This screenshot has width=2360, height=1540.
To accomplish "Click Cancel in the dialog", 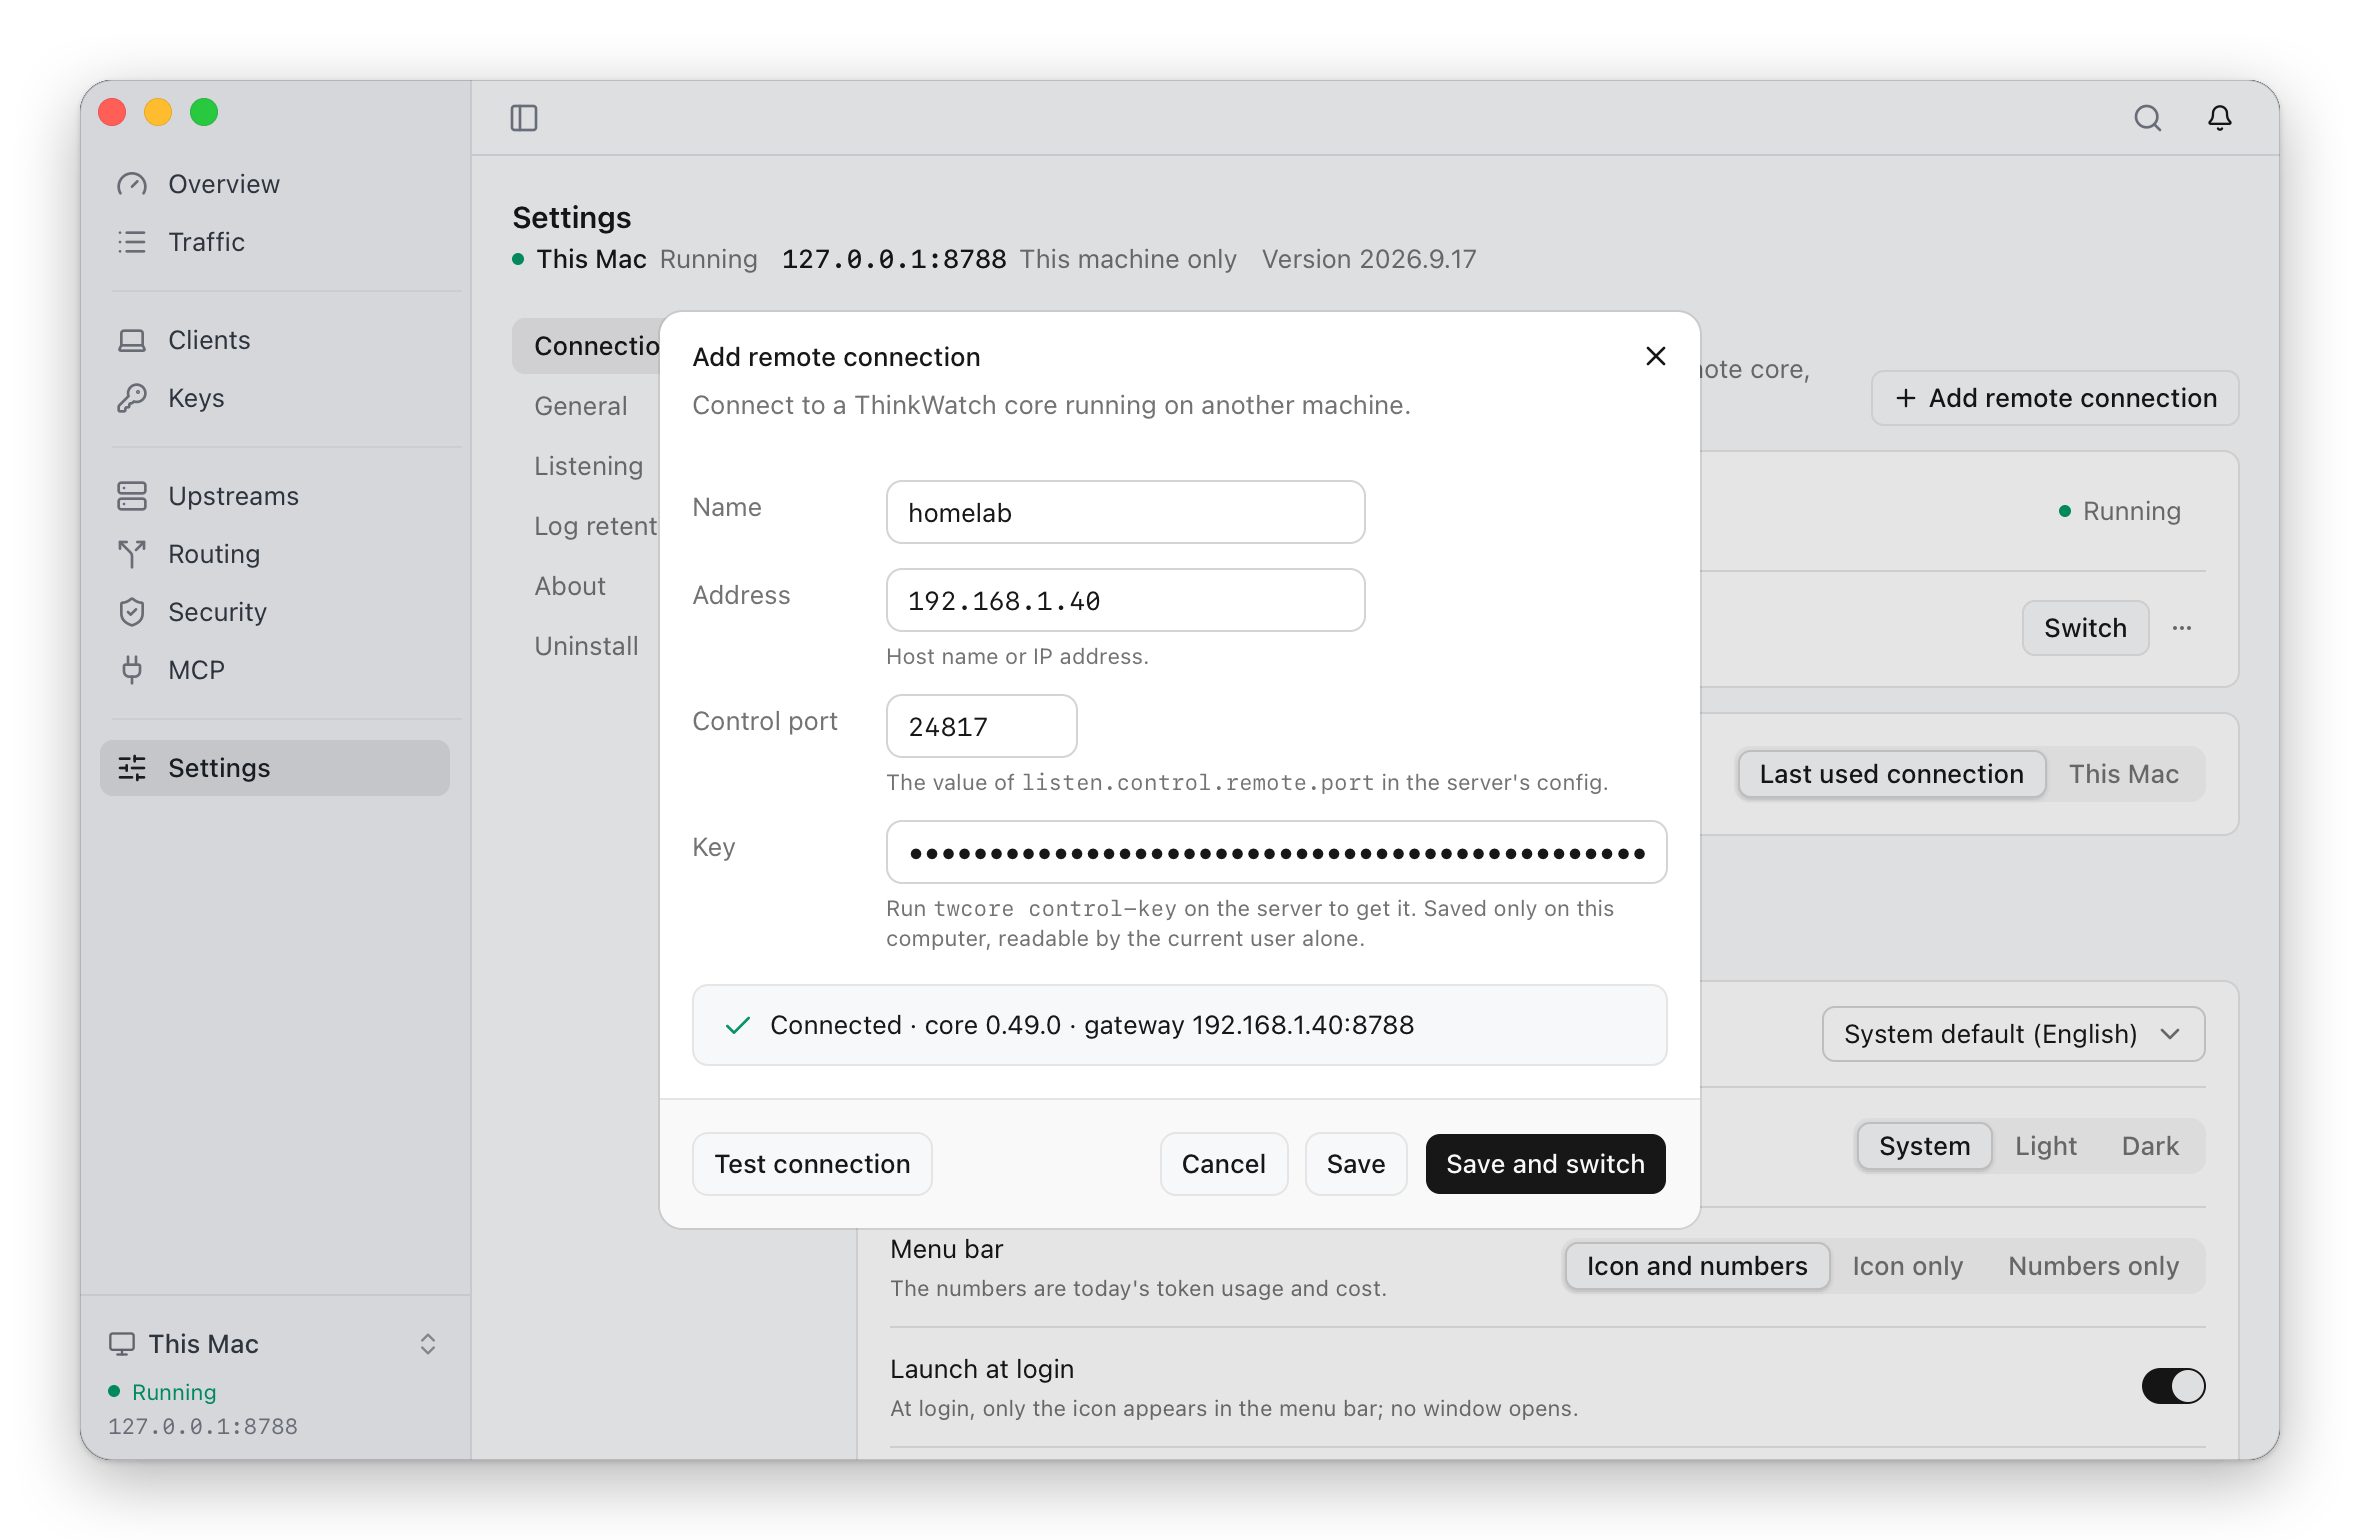I will [1223, 1164].
